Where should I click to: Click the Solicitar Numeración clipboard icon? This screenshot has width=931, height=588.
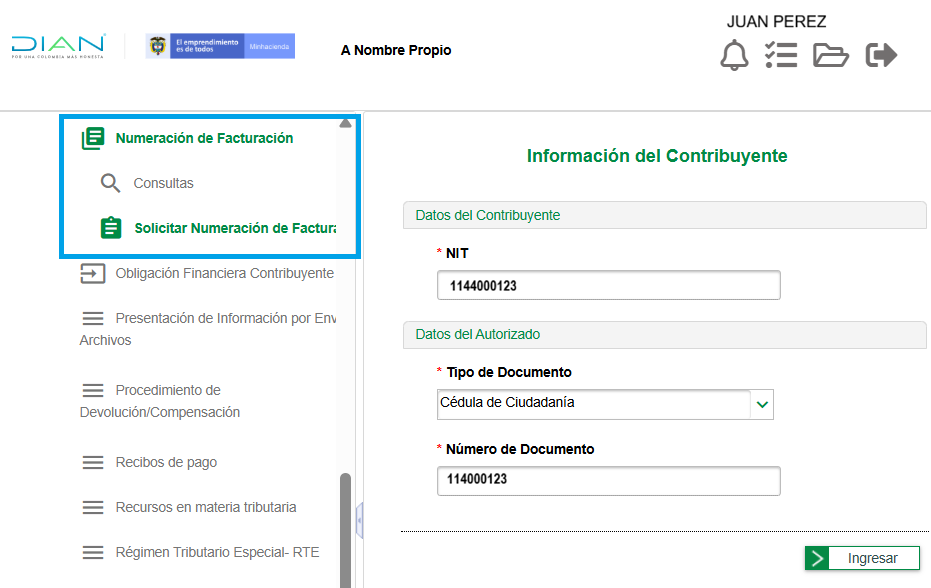[111, 229]
